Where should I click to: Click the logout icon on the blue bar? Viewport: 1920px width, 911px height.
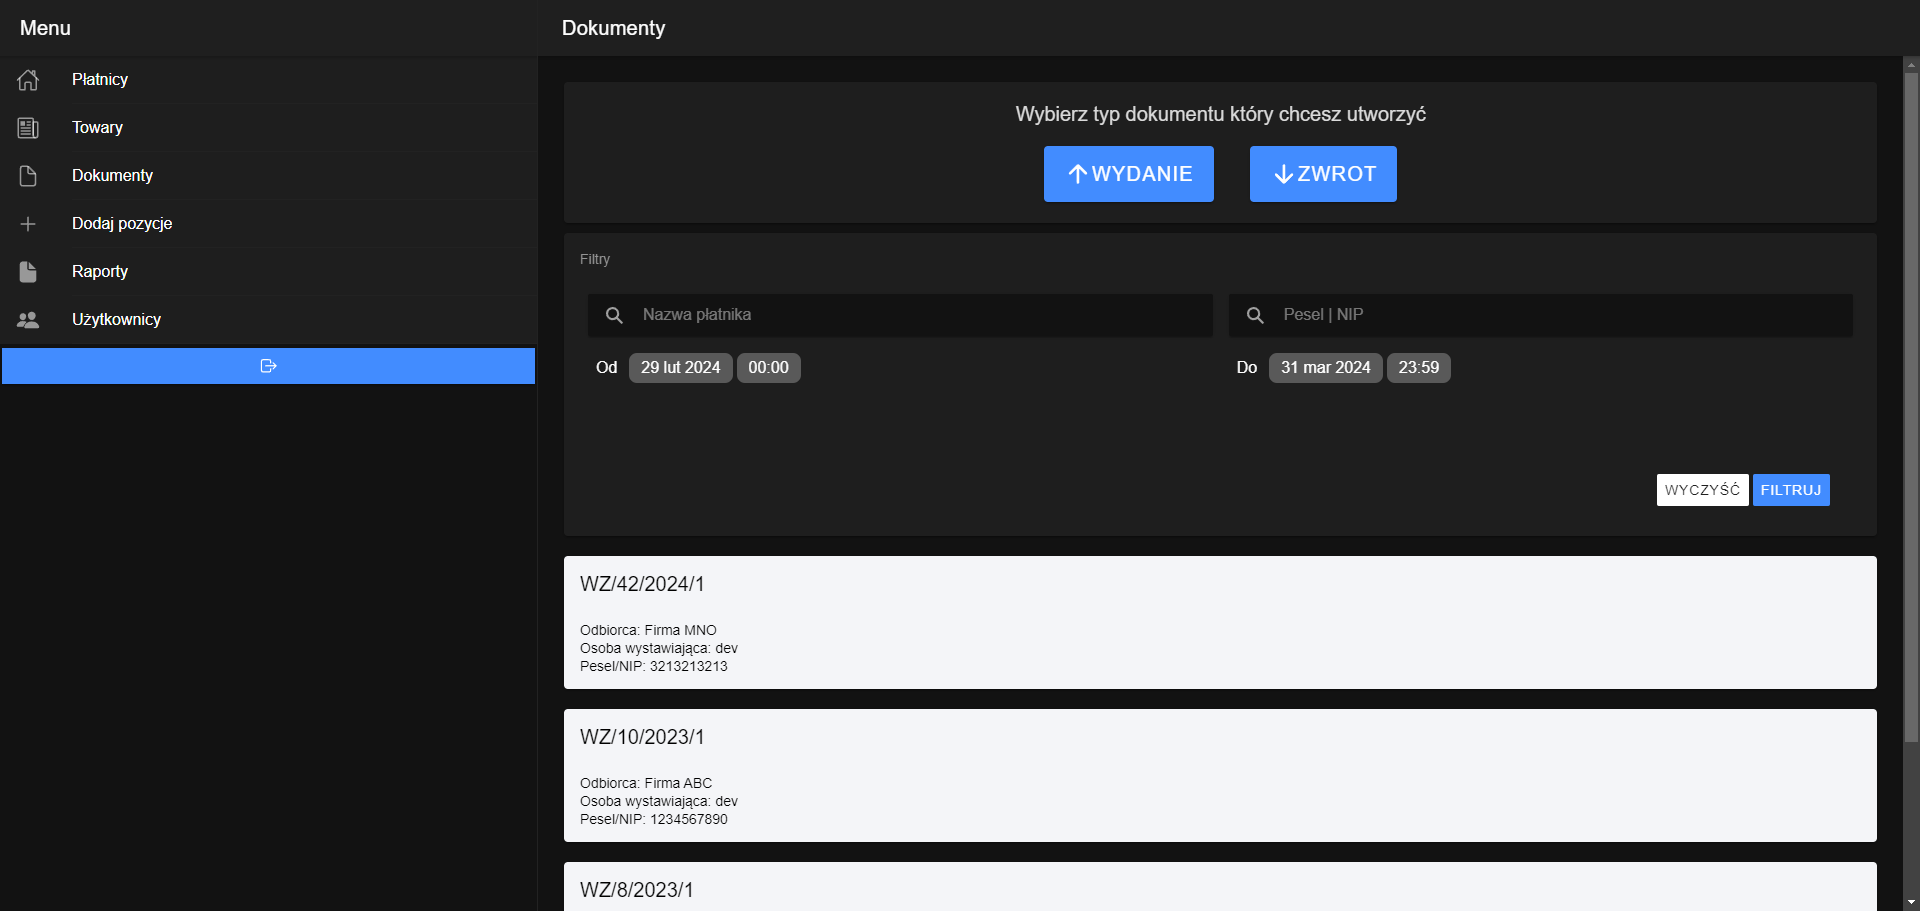(x=268, y=366)
